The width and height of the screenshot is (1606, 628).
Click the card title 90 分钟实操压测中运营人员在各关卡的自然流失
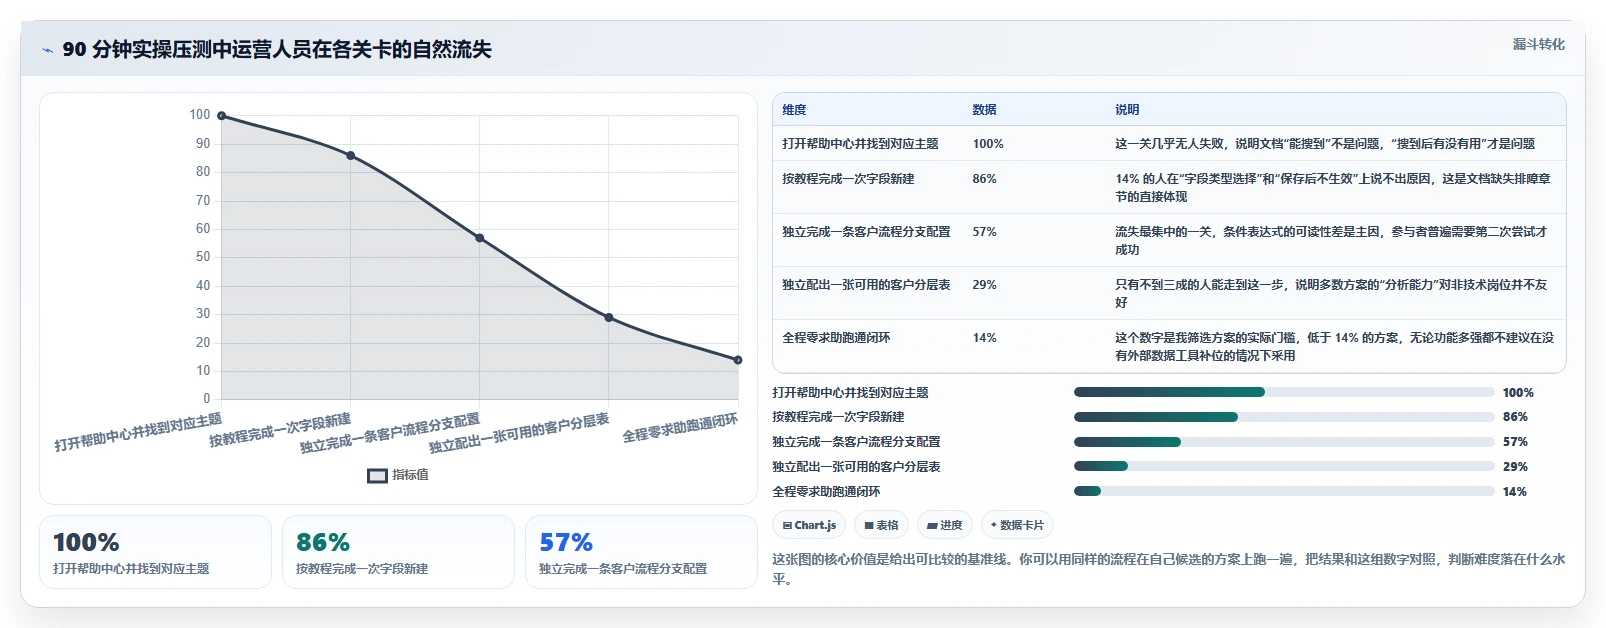[x=277, y=50]
